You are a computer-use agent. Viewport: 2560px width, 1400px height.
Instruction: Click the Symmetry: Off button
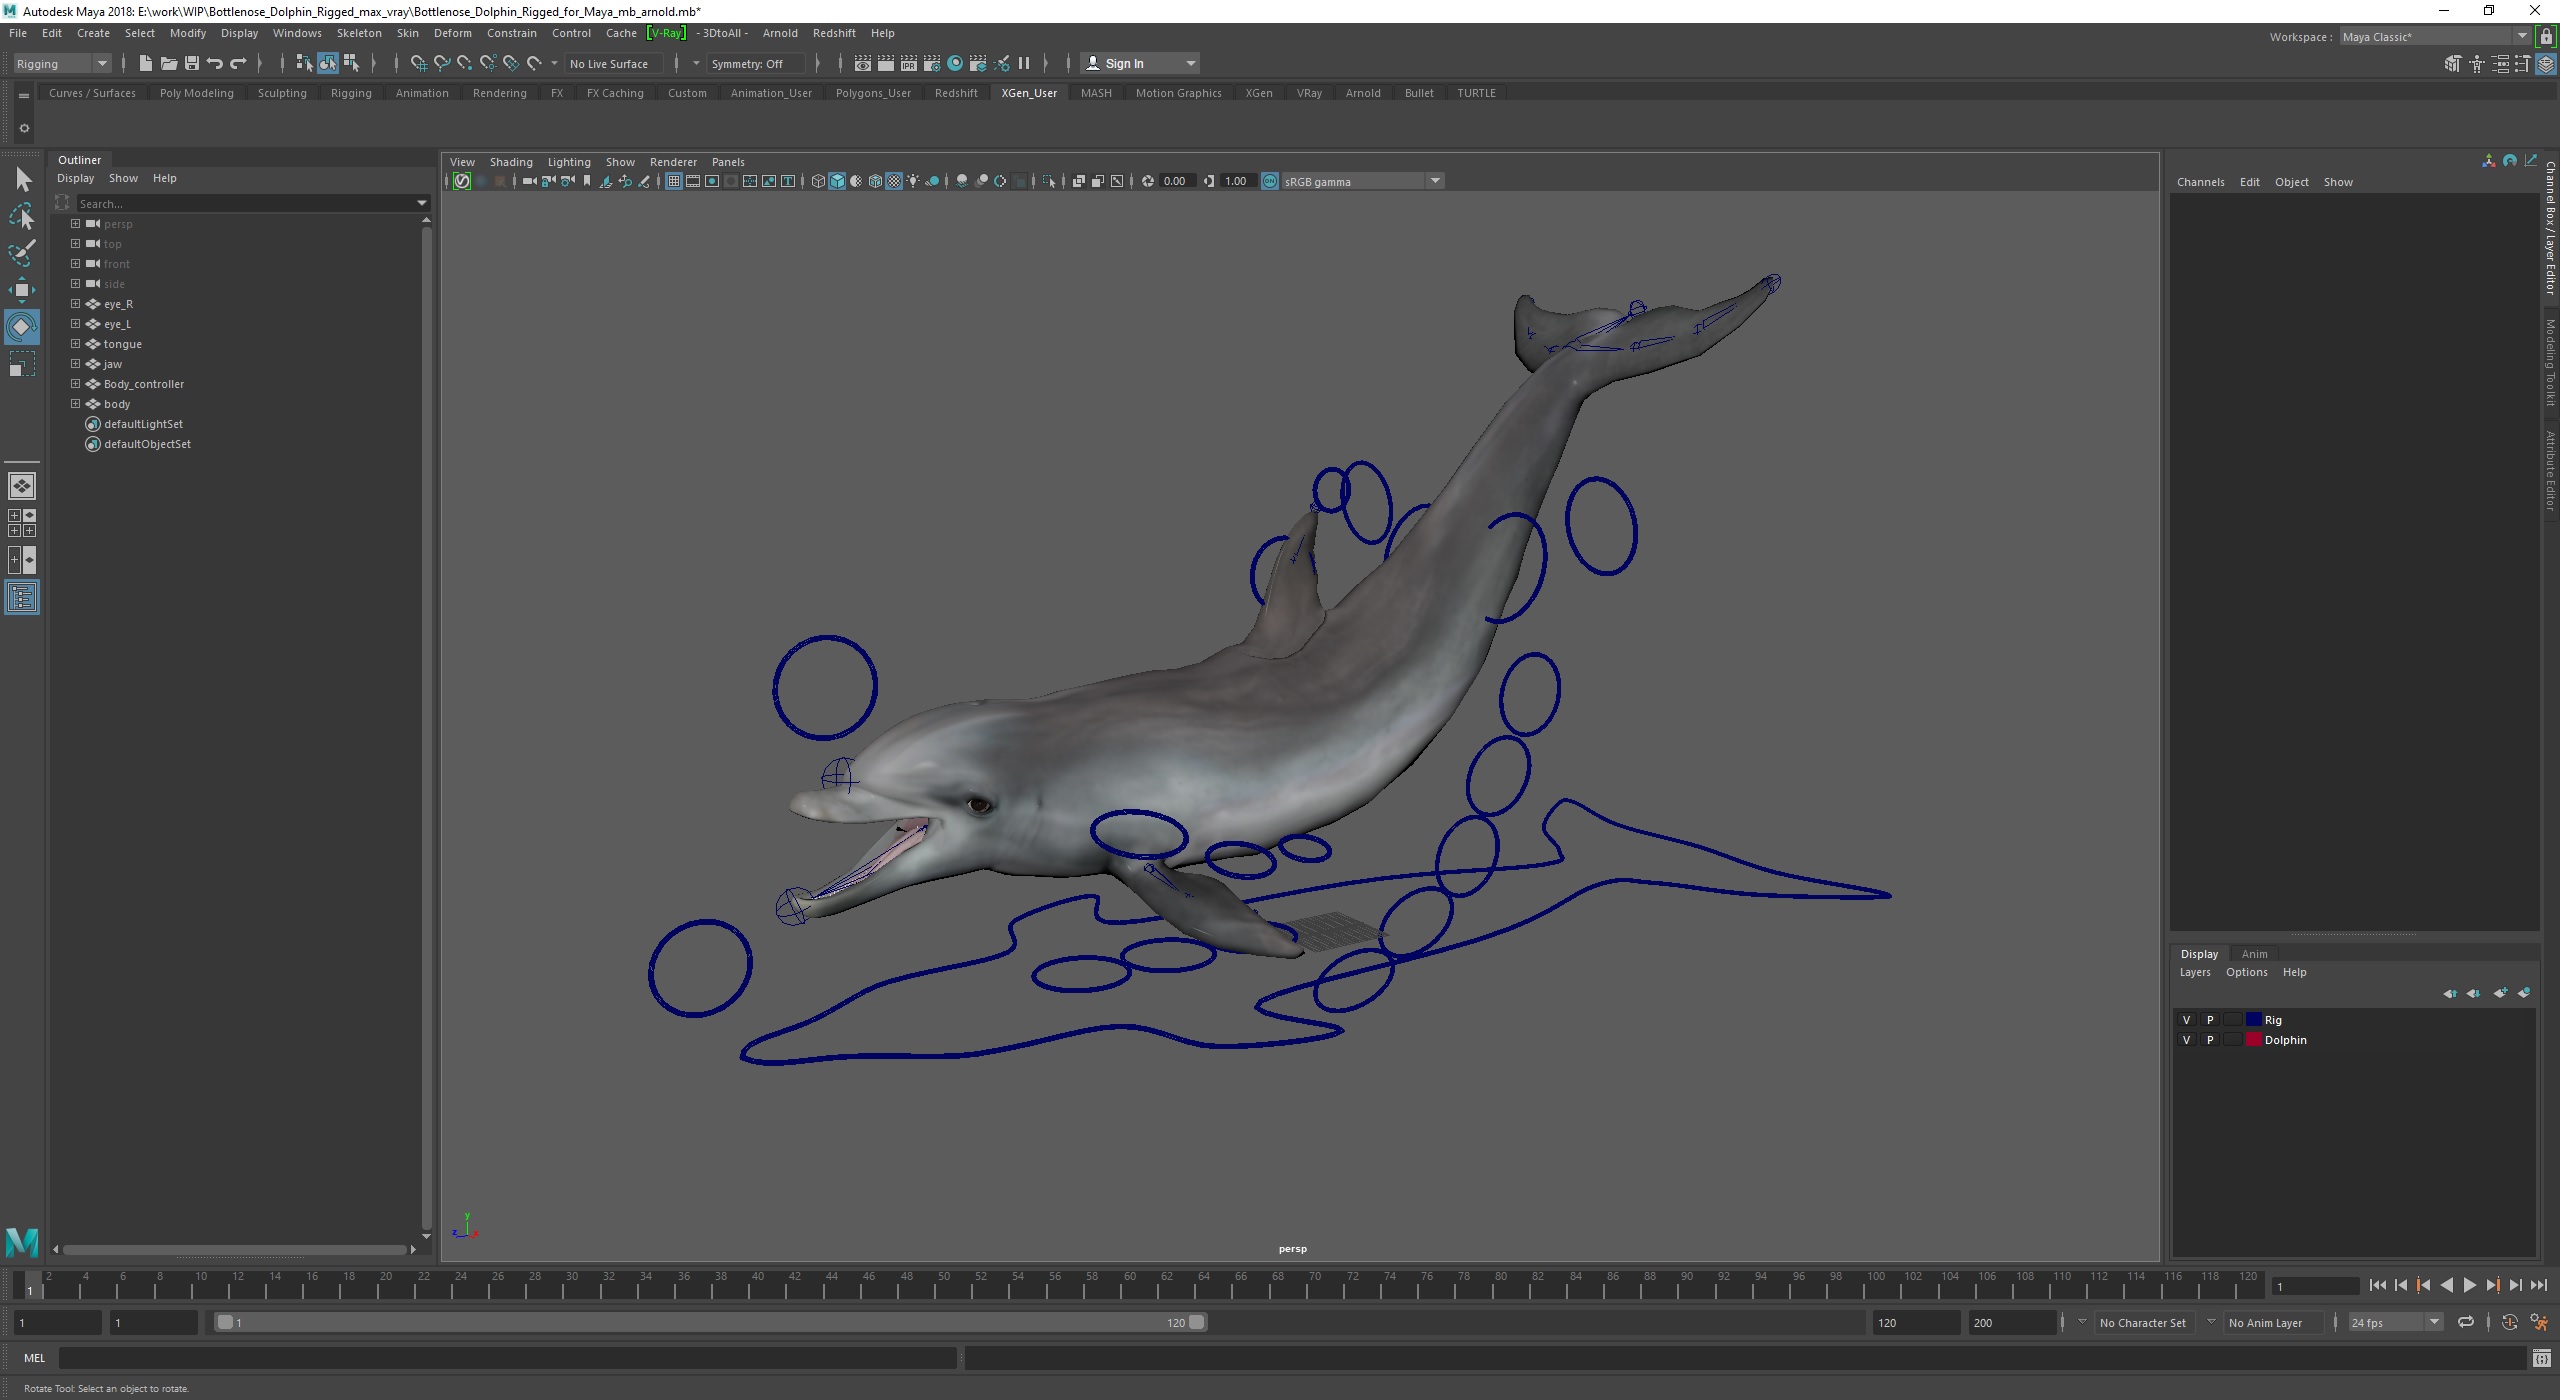pos(754,64)
